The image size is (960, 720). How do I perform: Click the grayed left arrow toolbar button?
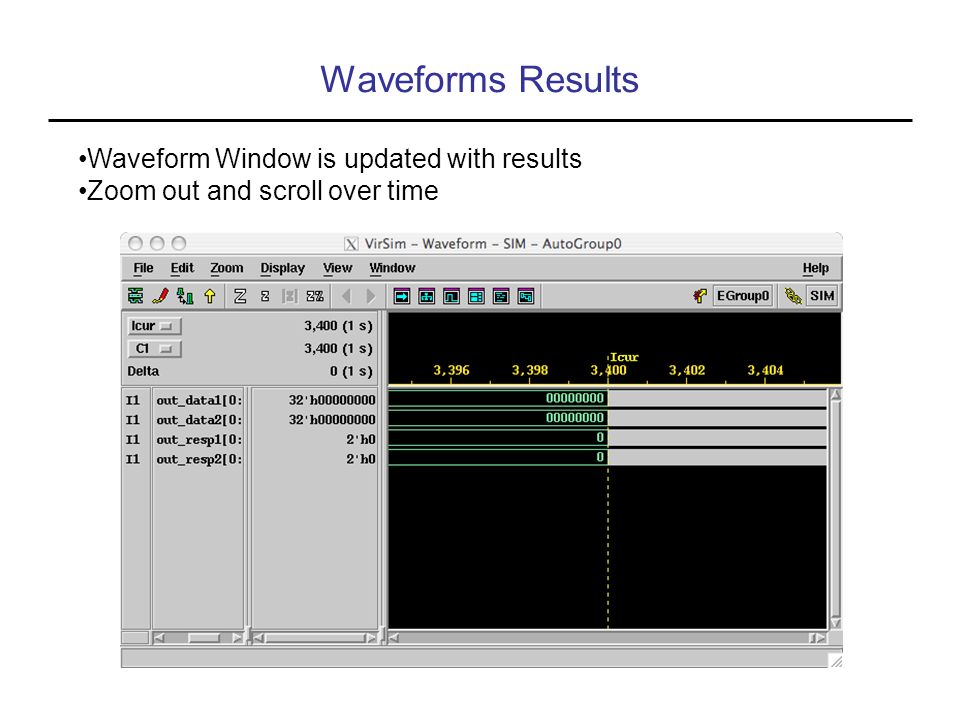[347, 296]
